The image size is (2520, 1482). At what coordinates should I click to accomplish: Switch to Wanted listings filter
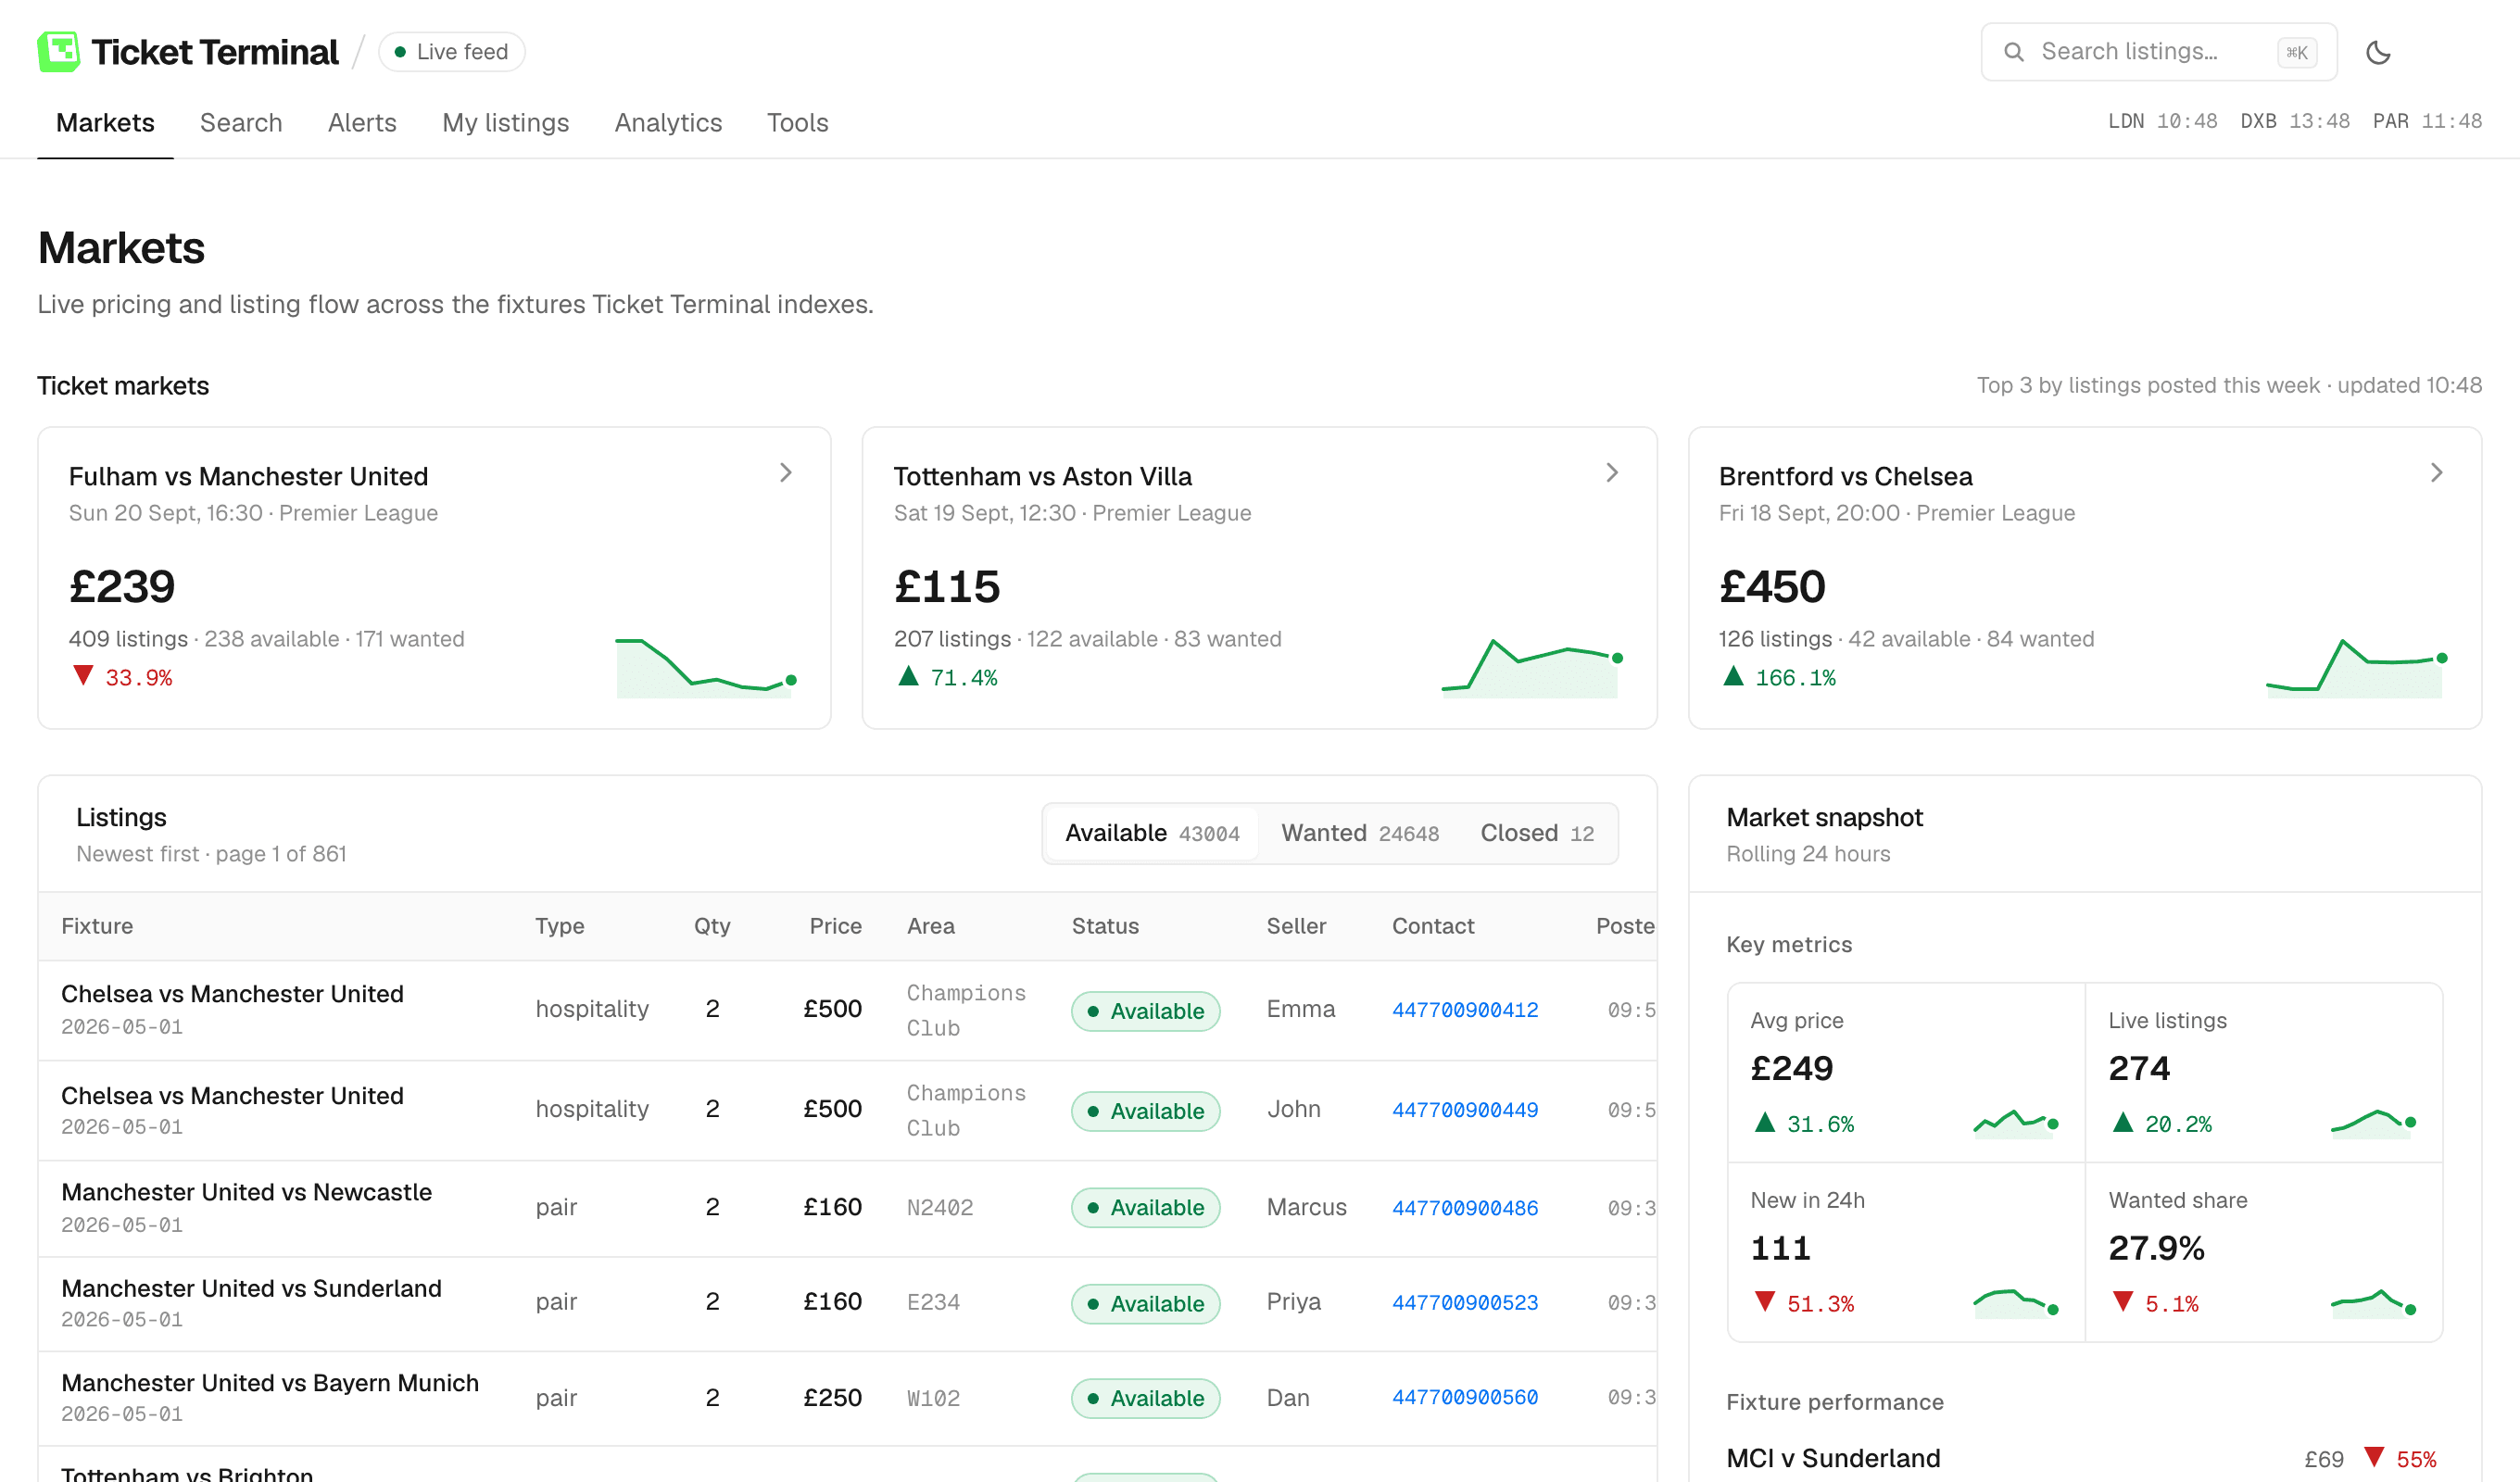pos(1360,833)
